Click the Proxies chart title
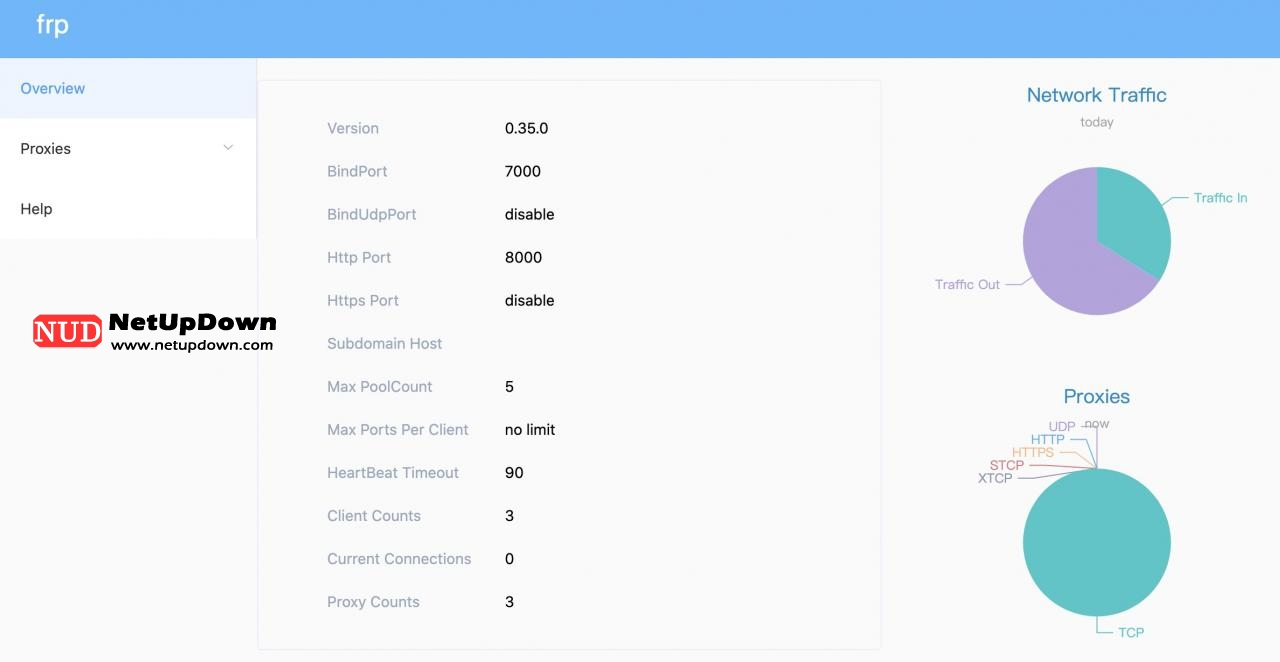1280x662 pixels. click(1097, 396)
